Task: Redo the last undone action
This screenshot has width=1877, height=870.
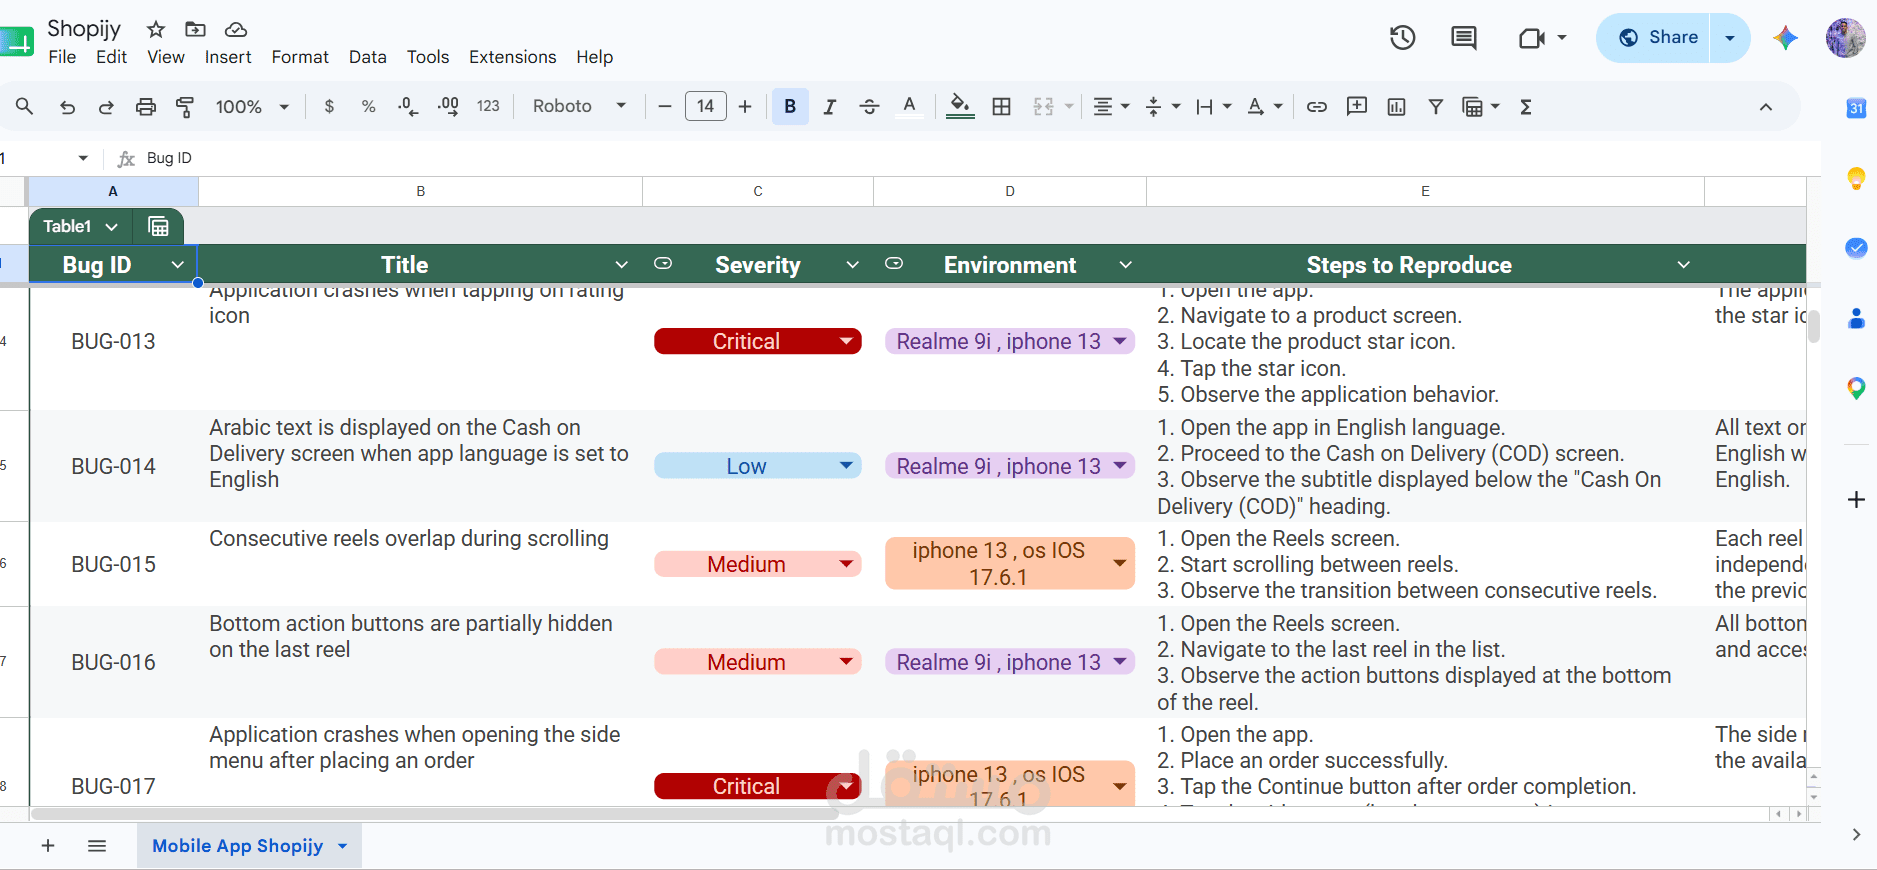Action: pos(106,107)
